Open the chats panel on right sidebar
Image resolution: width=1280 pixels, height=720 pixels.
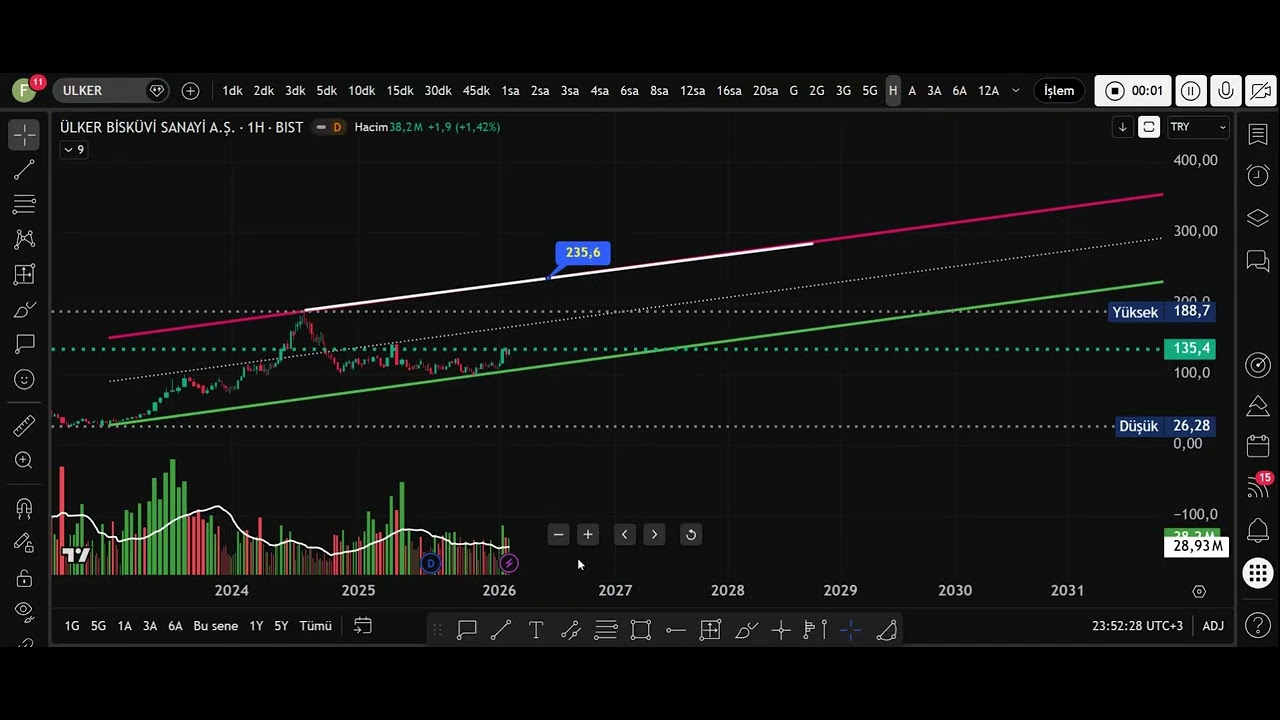1258,261
